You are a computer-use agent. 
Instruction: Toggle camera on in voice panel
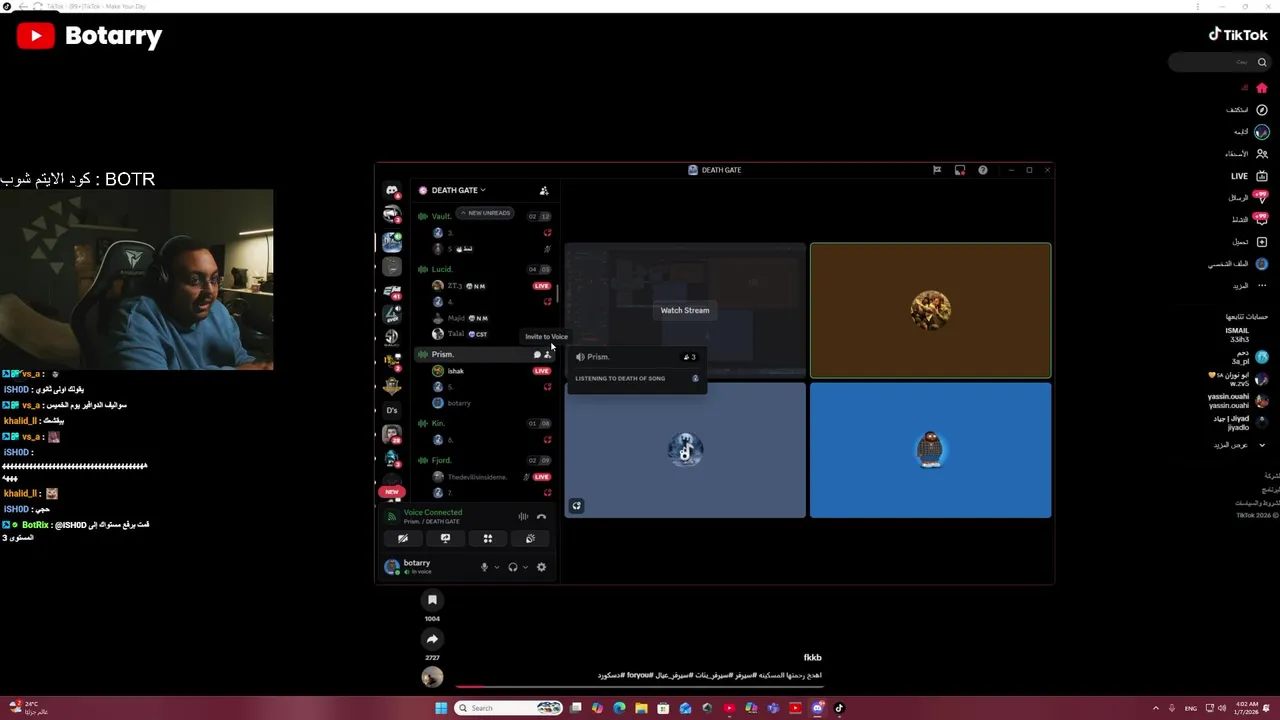(403, 538)
